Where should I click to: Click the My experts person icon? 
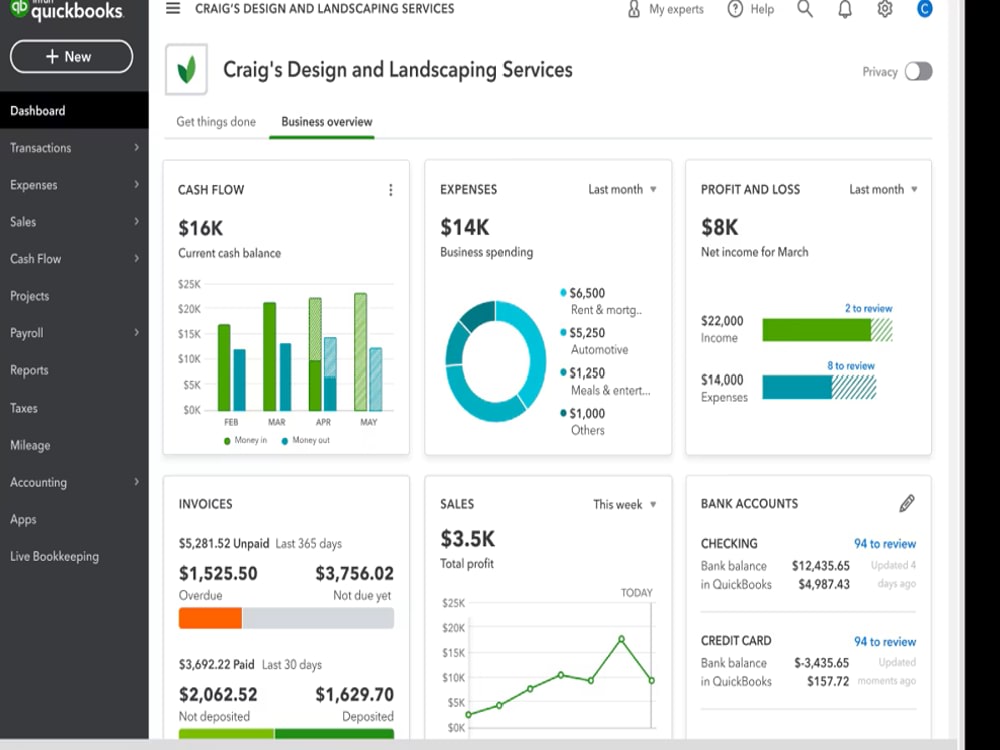(x=634, y=9)
